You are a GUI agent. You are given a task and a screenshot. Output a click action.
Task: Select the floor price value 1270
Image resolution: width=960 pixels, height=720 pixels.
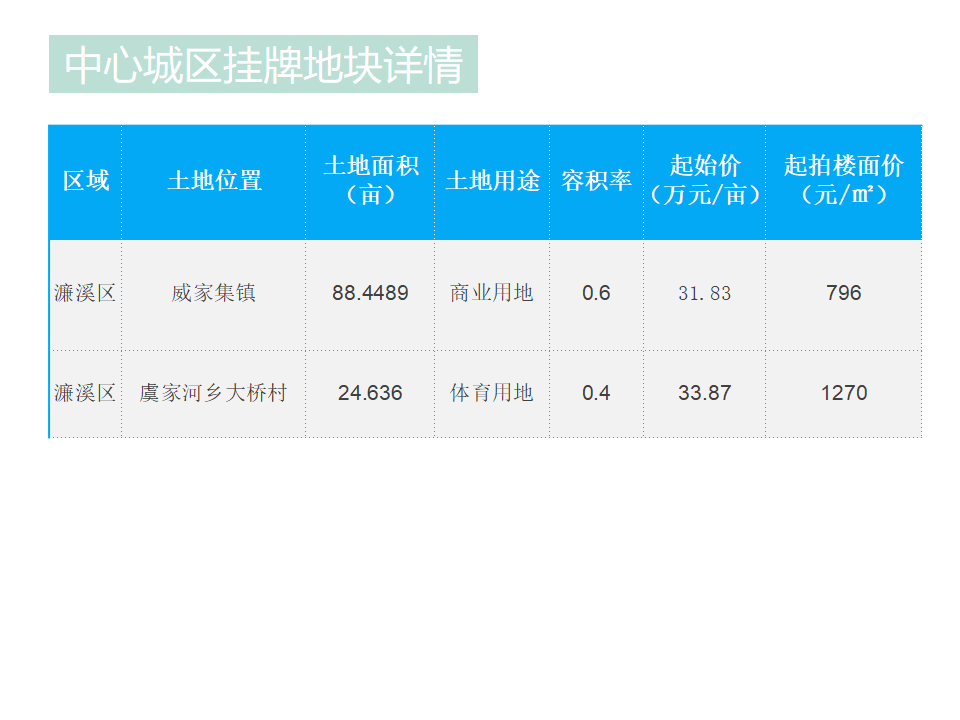(x=844, y=392)
